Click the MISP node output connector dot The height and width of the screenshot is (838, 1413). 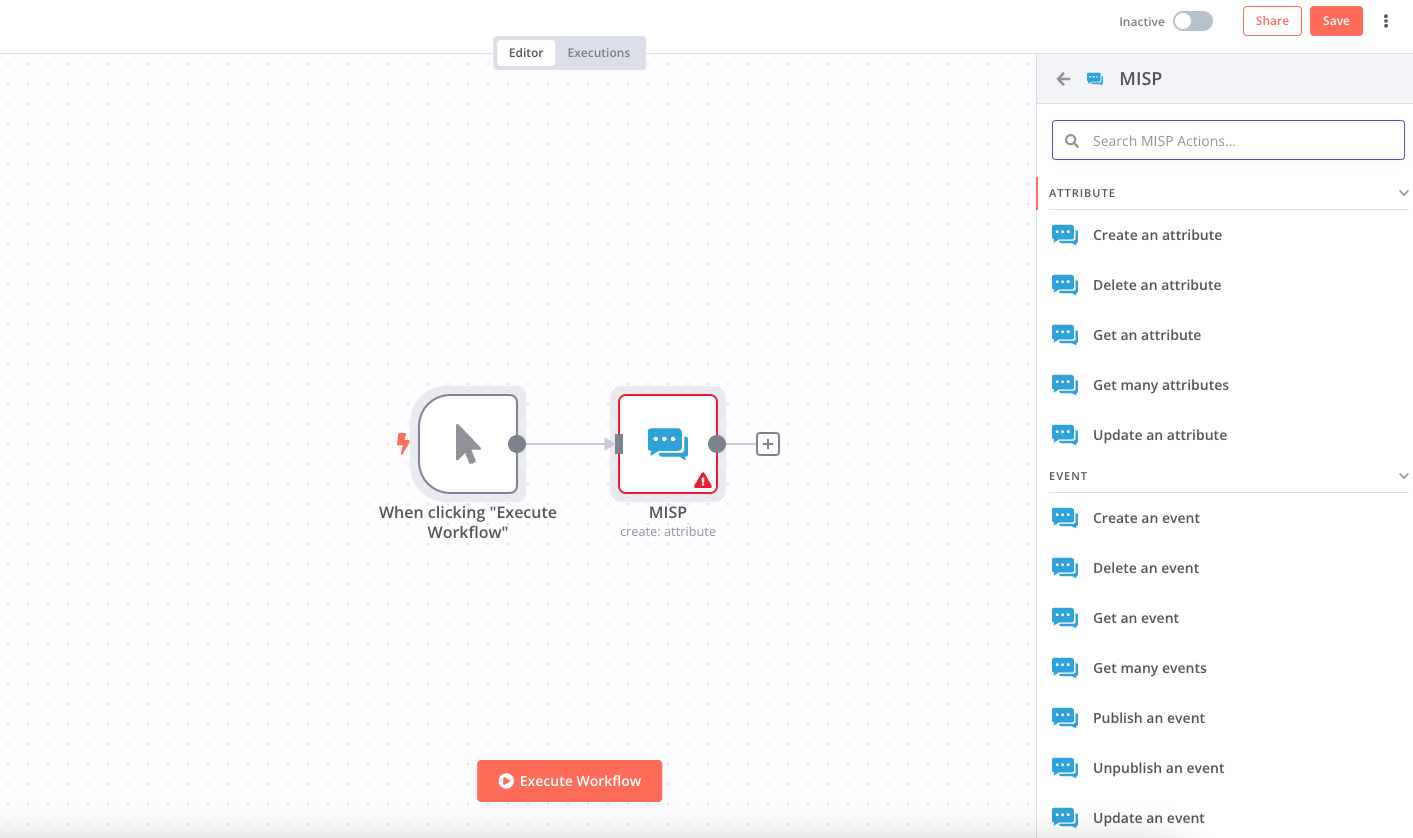pyautogui.click(x=716, y=444)
